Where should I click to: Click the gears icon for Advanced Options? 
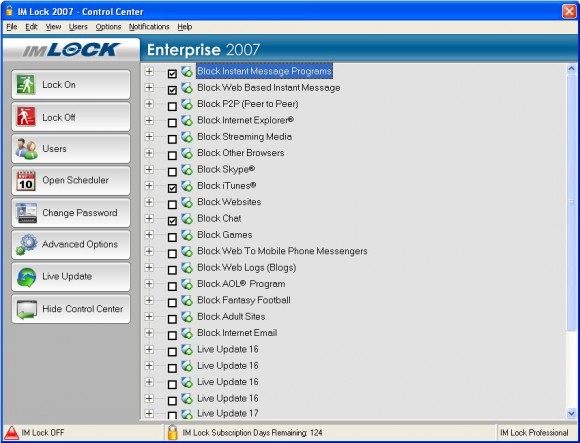pos(26,244)
